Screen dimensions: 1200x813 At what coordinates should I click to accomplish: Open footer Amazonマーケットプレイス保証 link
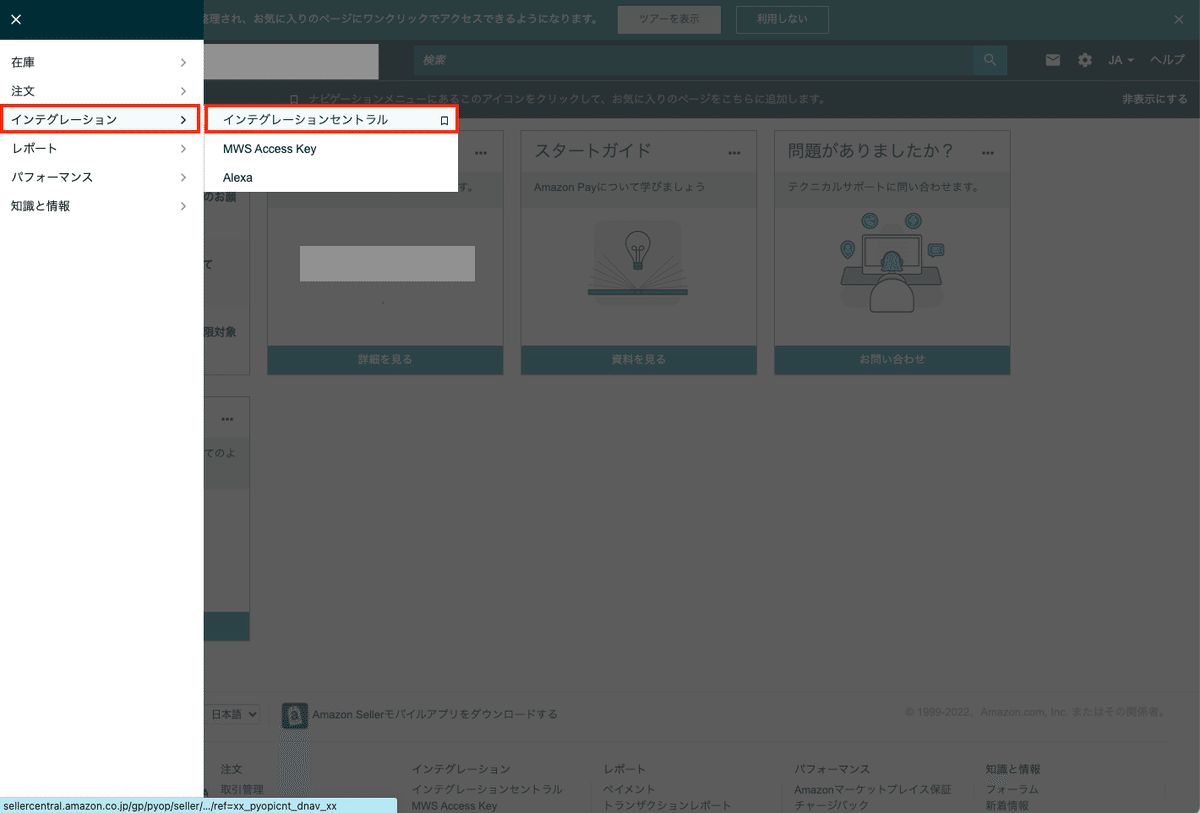point(873,790)
